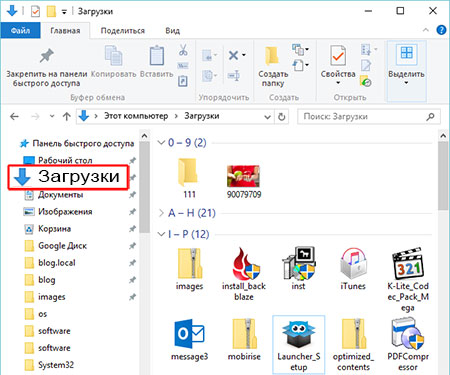
Task: Click the title bar properties checkmark icon
Action: point(35,12)
